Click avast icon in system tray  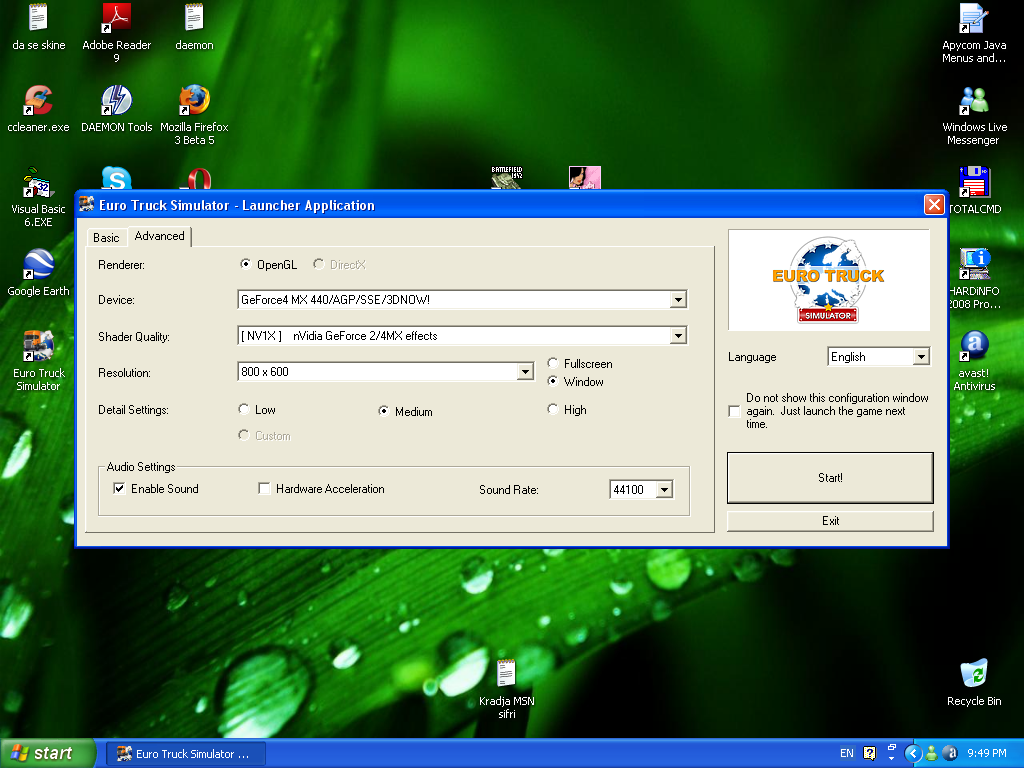950,753
